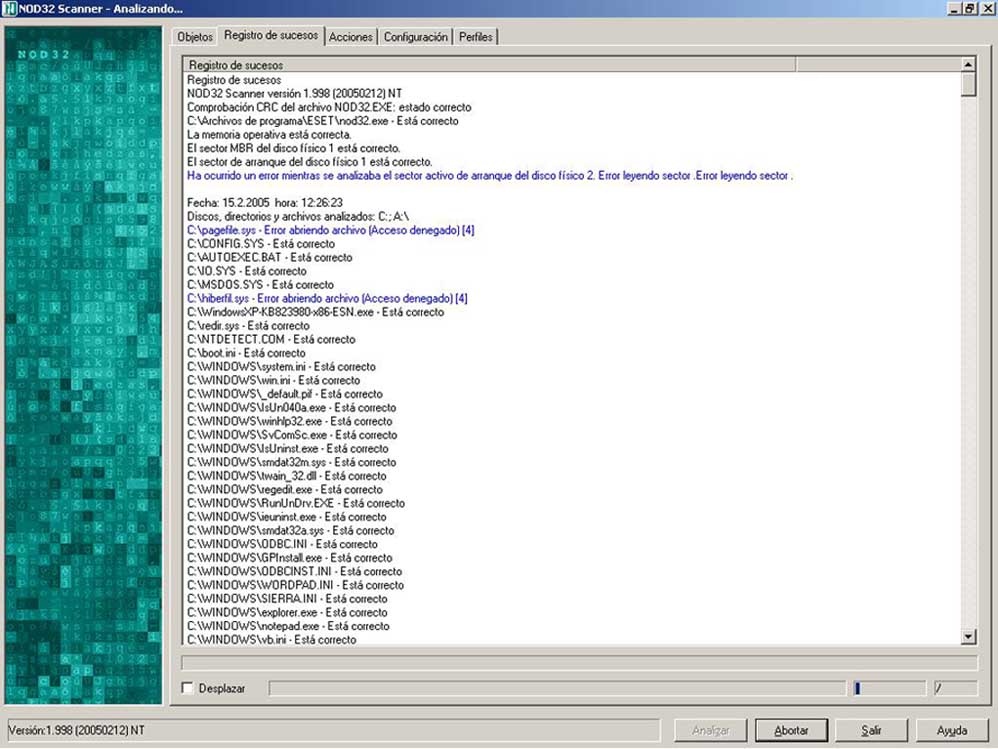Click the C:\WINDOWS\notepad.exe log line
The width and height of the screenshot is (998, 749).
coord(288,626)
